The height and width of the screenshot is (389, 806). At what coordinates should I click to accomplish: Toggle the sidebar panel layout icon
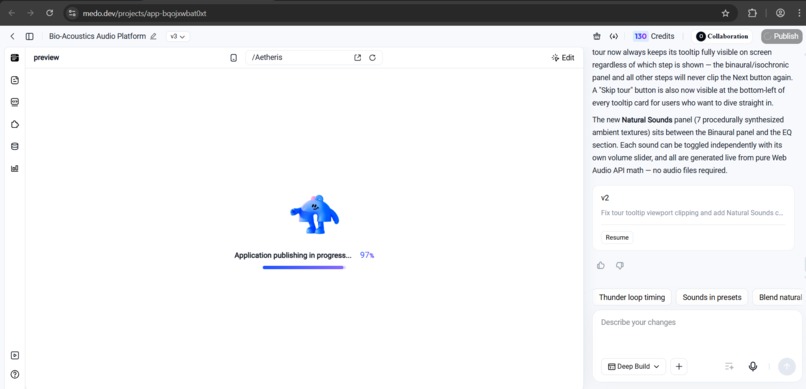[30, 36]
